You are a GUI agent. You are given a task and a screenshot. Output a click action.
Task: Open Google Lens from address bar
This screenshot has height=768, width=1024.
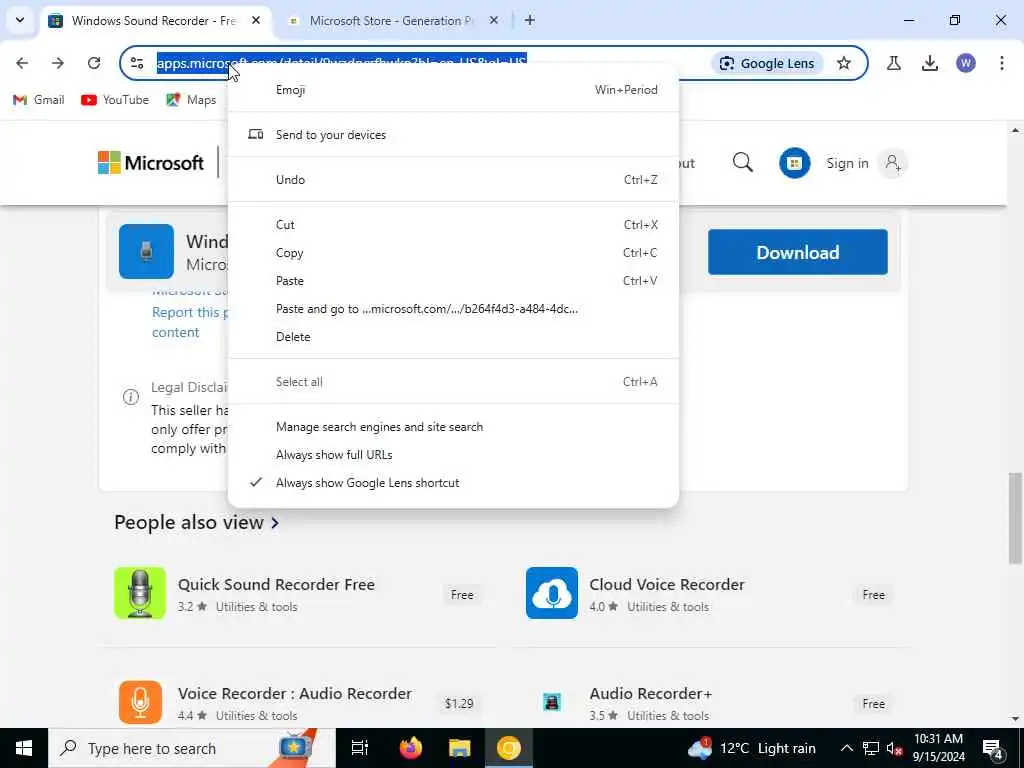(767, 63)
